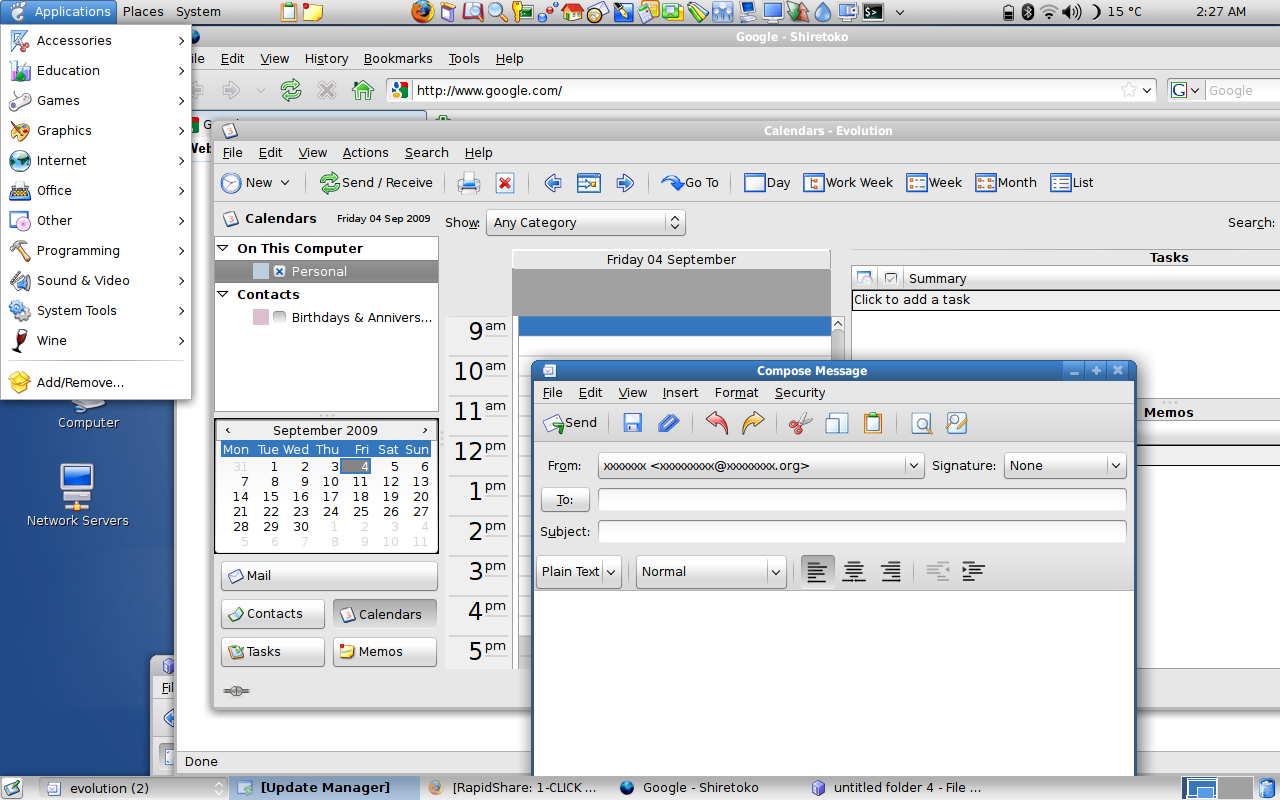Open Find and Replace icon in Compose
Image resolution: width=1280 pixels, height=800 pixels.
pos(957,423)
